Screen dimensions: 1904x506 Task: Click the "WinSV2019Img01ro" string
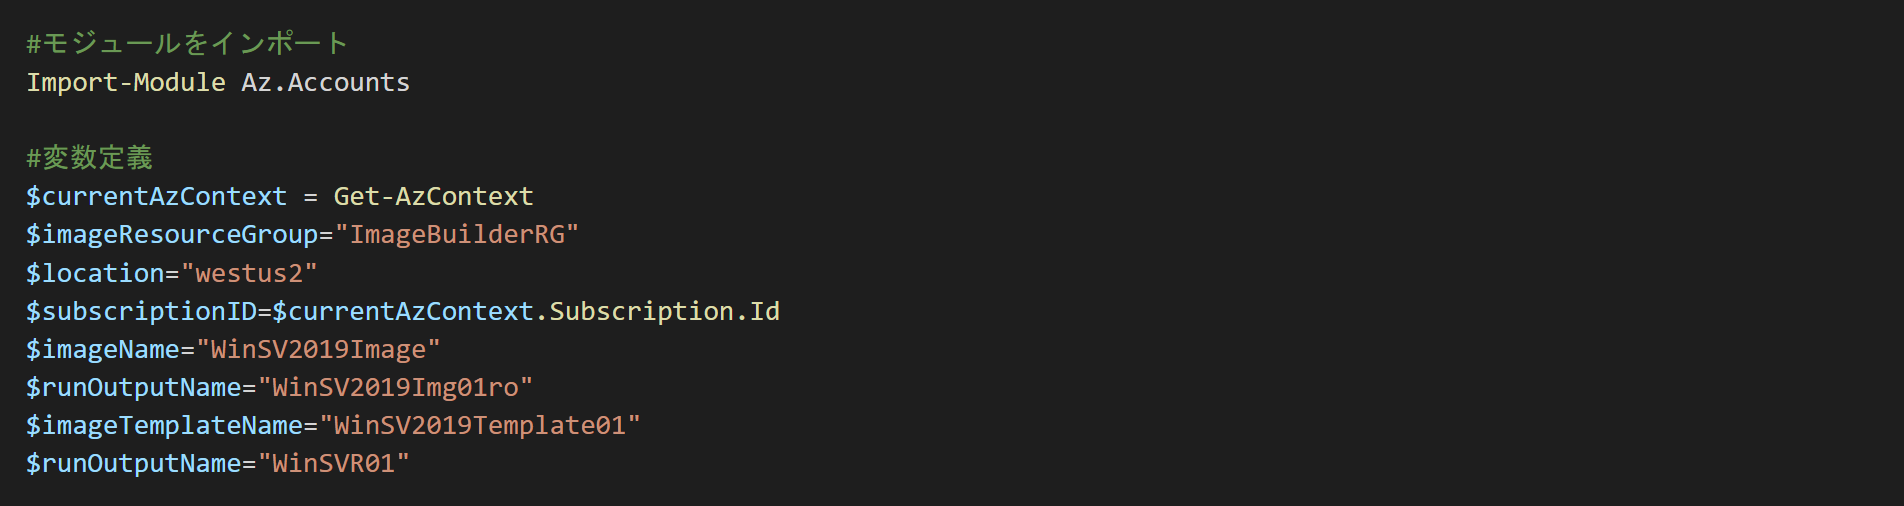[395, 387]
